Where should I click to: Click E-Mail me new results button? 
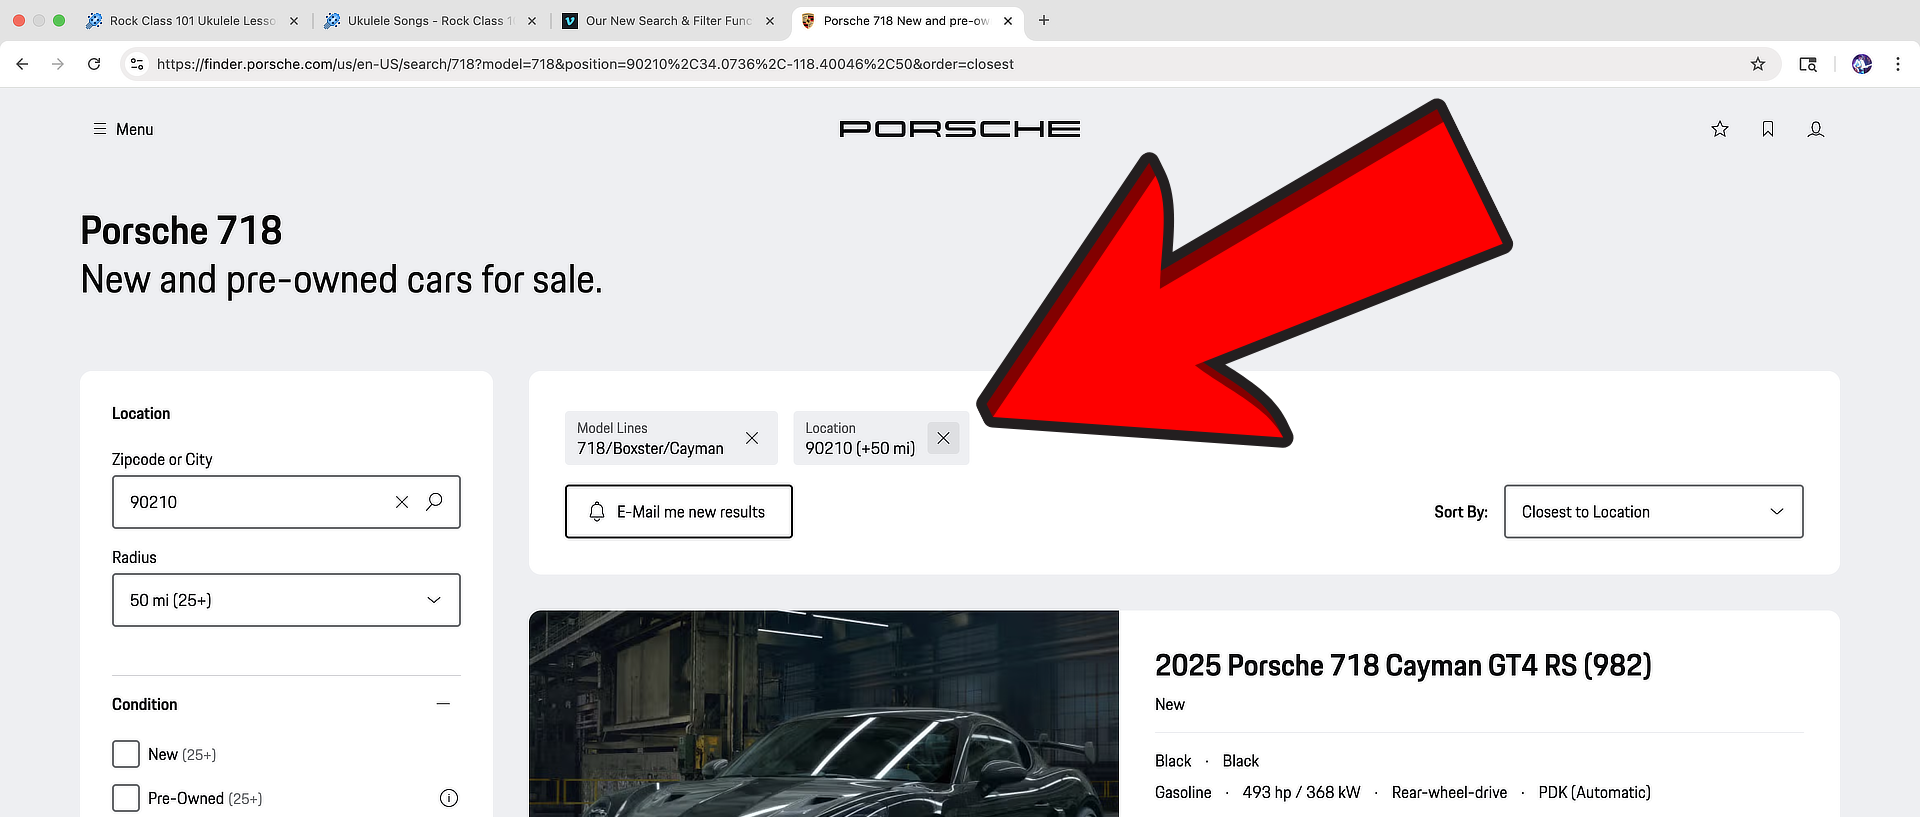point(679,512)
